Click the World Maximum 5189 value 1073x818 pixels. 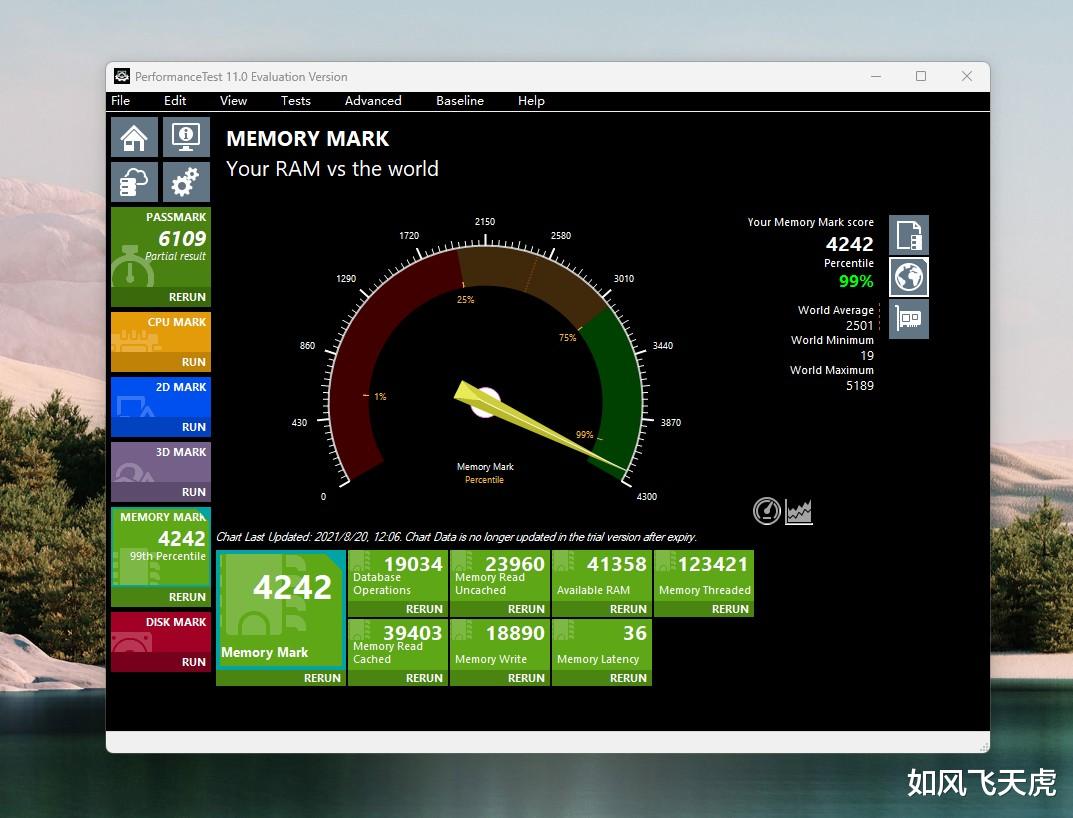coord(859,385)
